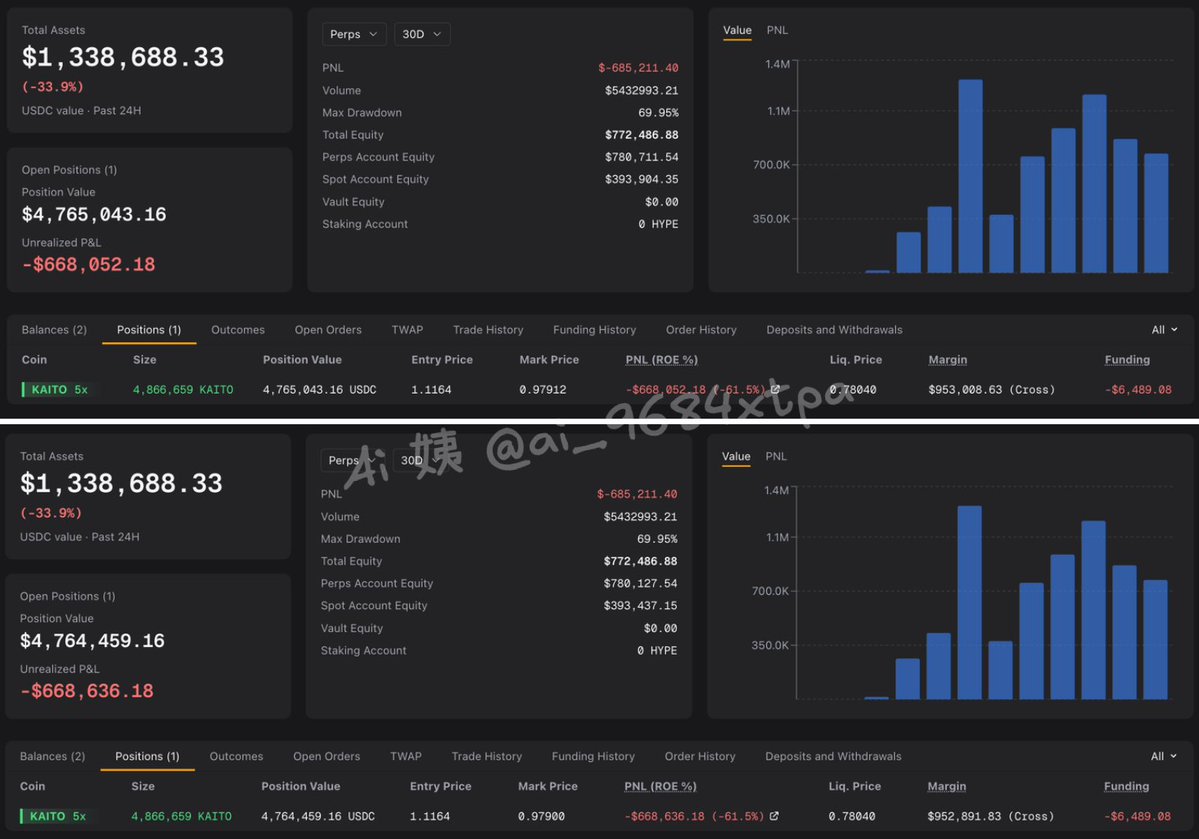This screenshot has height=839, width=1199.
Task: Click the upper Margin column header
Action: (x=947, y=359)
